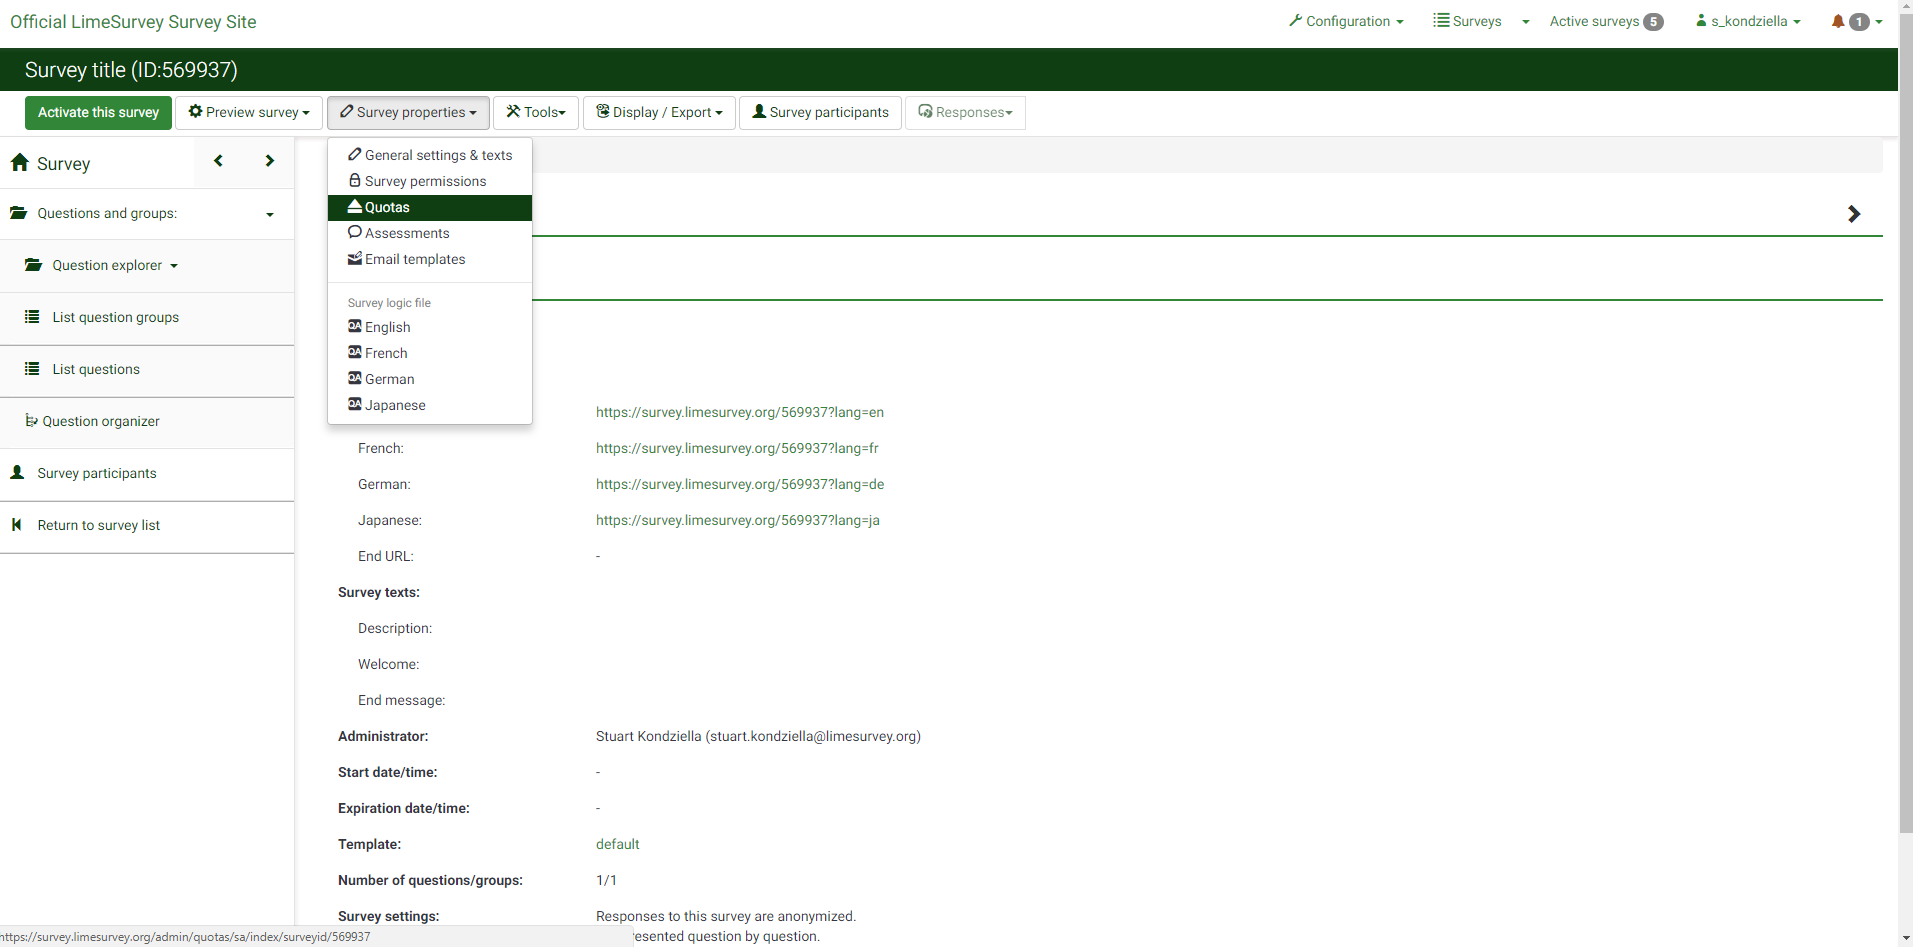Expand the Question explorer section
Image resolution: width=1913 pixels, height=947 pixels.
pyautogui.click(x=107, y=265)
